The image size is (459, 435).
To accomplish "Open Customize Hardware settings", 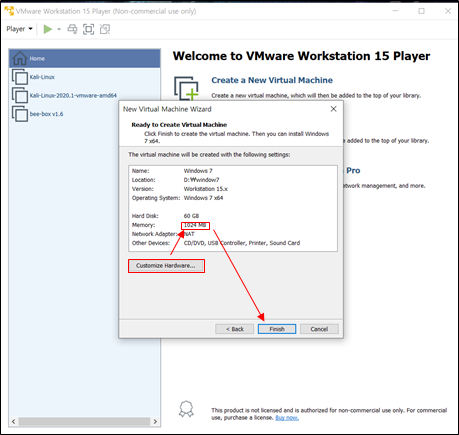I will (166, 266).
